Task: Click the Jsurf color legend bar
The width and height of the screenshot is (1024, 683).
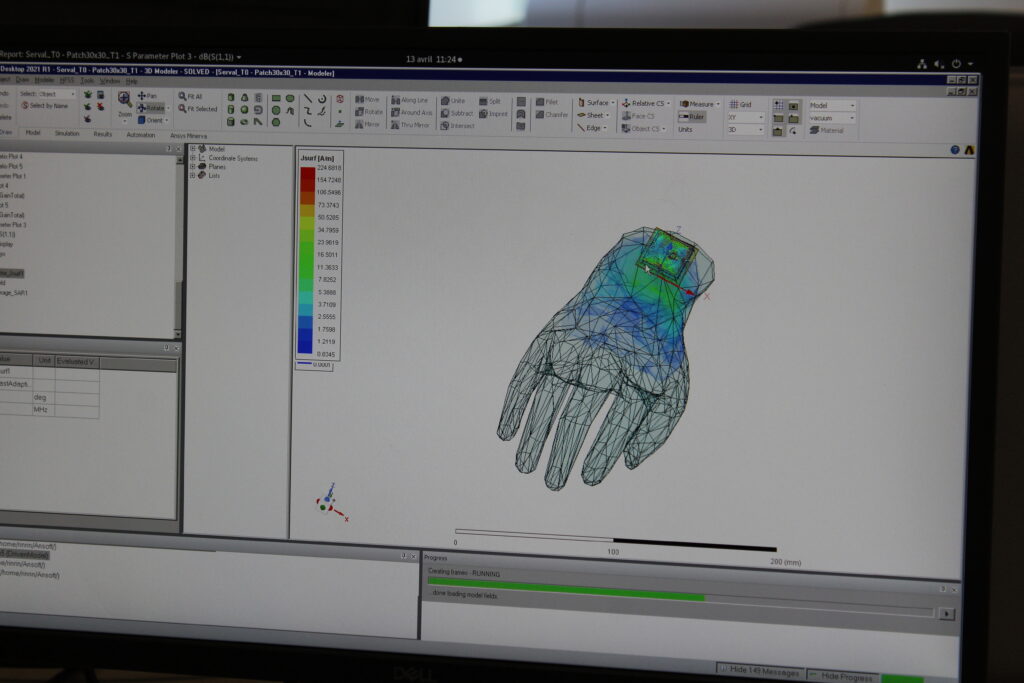Action: pyautogui.click(x=306, y=261)
